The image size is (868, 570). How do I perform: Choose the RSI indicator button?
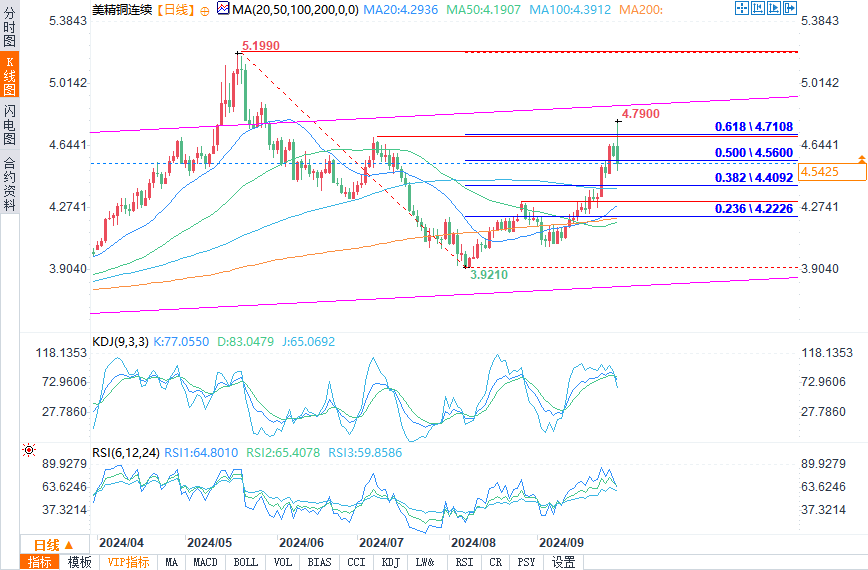[464, 562]
